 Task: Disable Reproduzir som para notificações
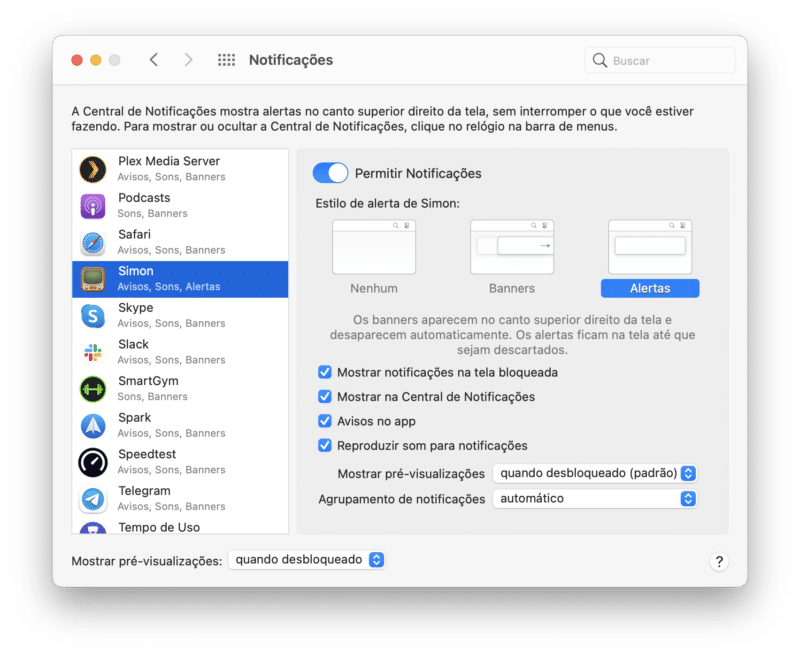click(x=325, y=445)
